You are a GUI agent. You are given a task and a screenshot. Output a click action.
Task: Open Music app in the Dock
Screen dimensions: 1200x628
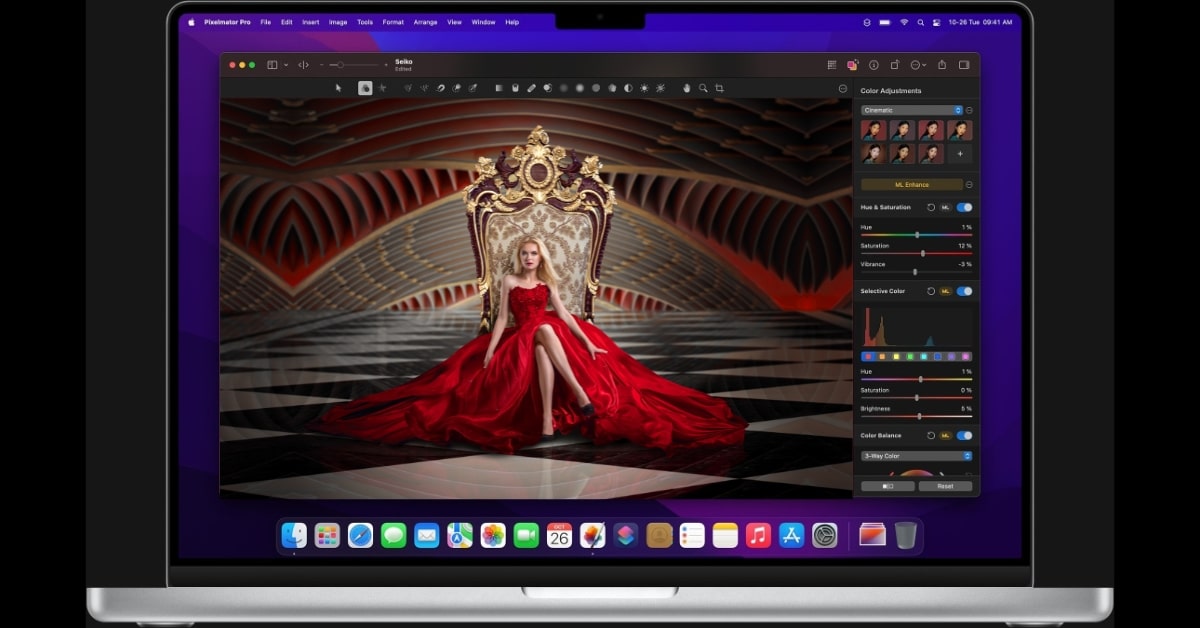coord(759,536)
